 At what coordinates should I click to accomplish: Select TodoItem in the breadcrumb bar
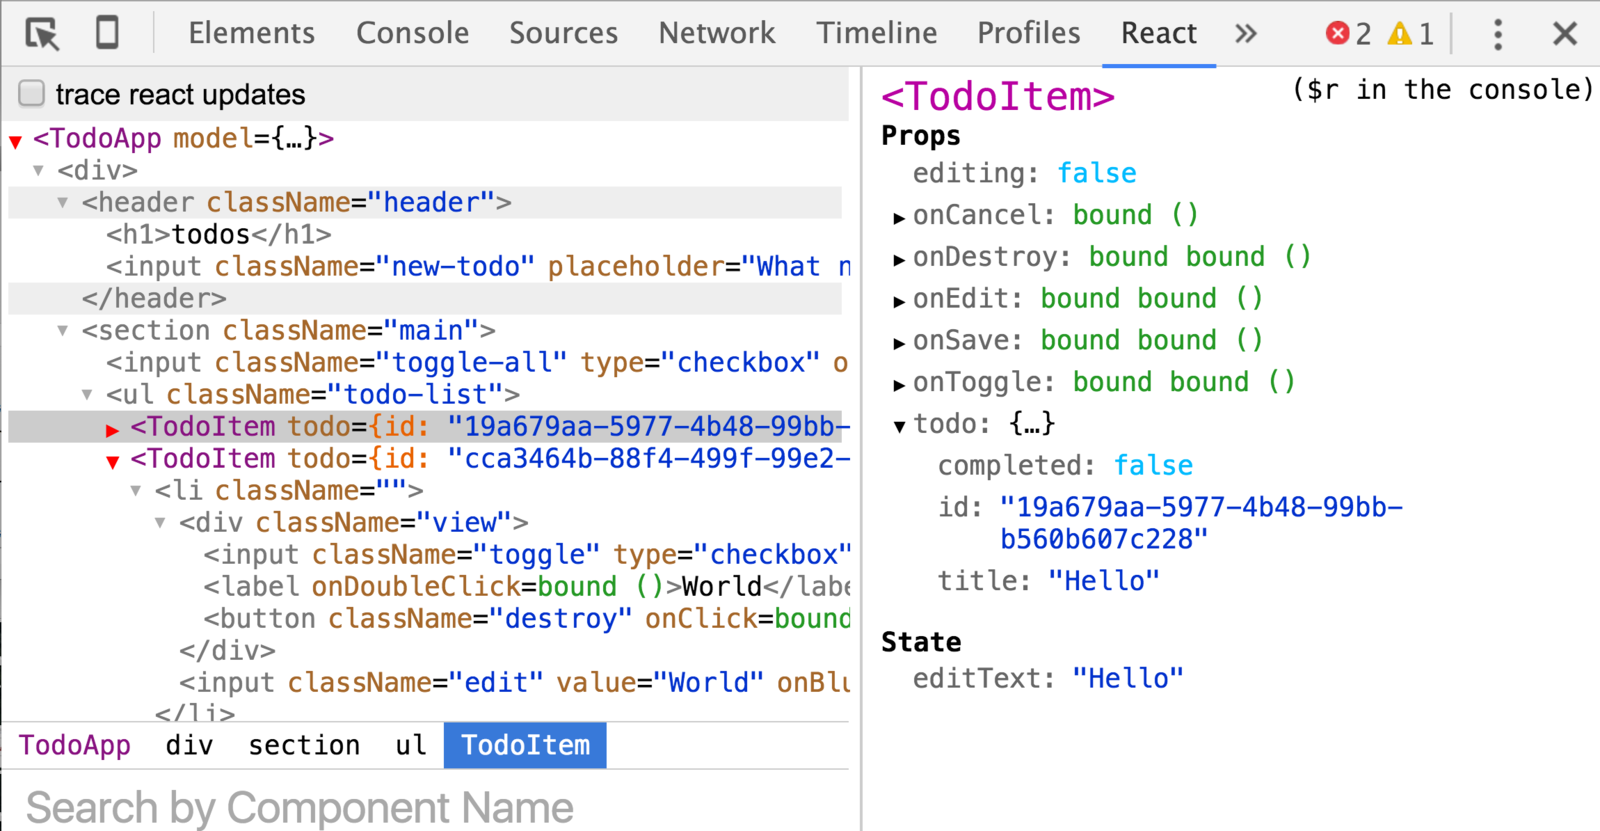click(525, 745)
